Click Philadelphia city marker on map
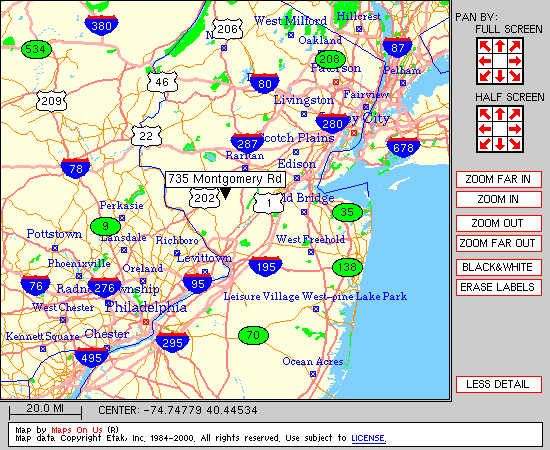550x450 pixels. (146, 322)
